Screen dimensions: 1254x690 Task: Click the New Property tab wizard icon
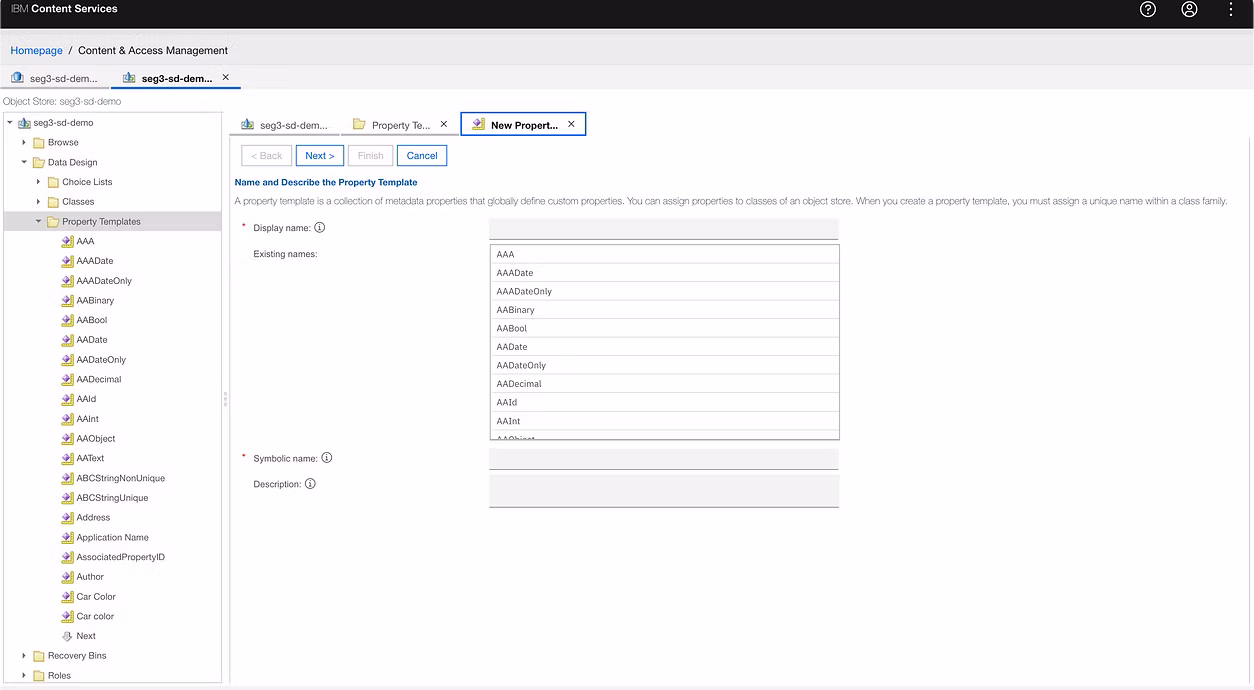point(479,125)
